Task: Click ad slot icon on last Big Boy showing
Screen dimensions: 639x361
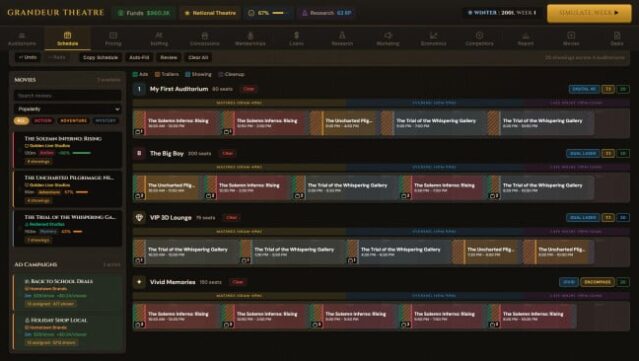Action: [494, 196]
